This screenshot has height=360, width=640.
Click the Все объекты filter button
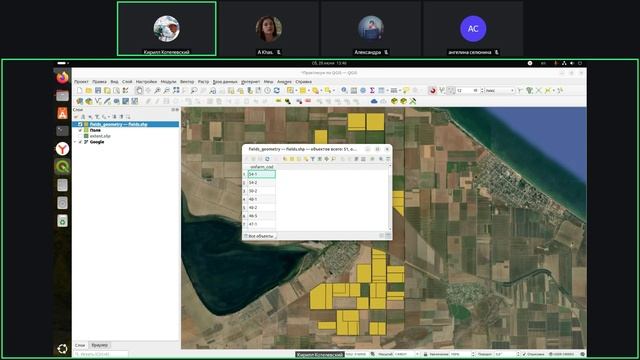pos(260,236)
